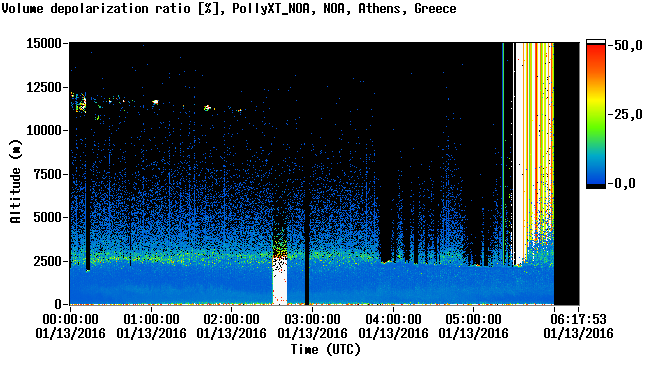Select the 12500 altitude tick label
665x389 pixels.
(x=44, y=87)
